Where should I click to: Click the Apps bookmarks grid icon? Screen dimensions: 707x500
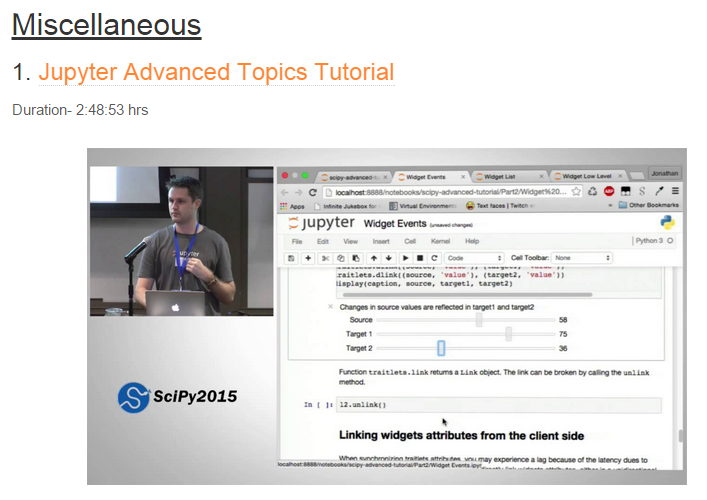tap(284, 206)
